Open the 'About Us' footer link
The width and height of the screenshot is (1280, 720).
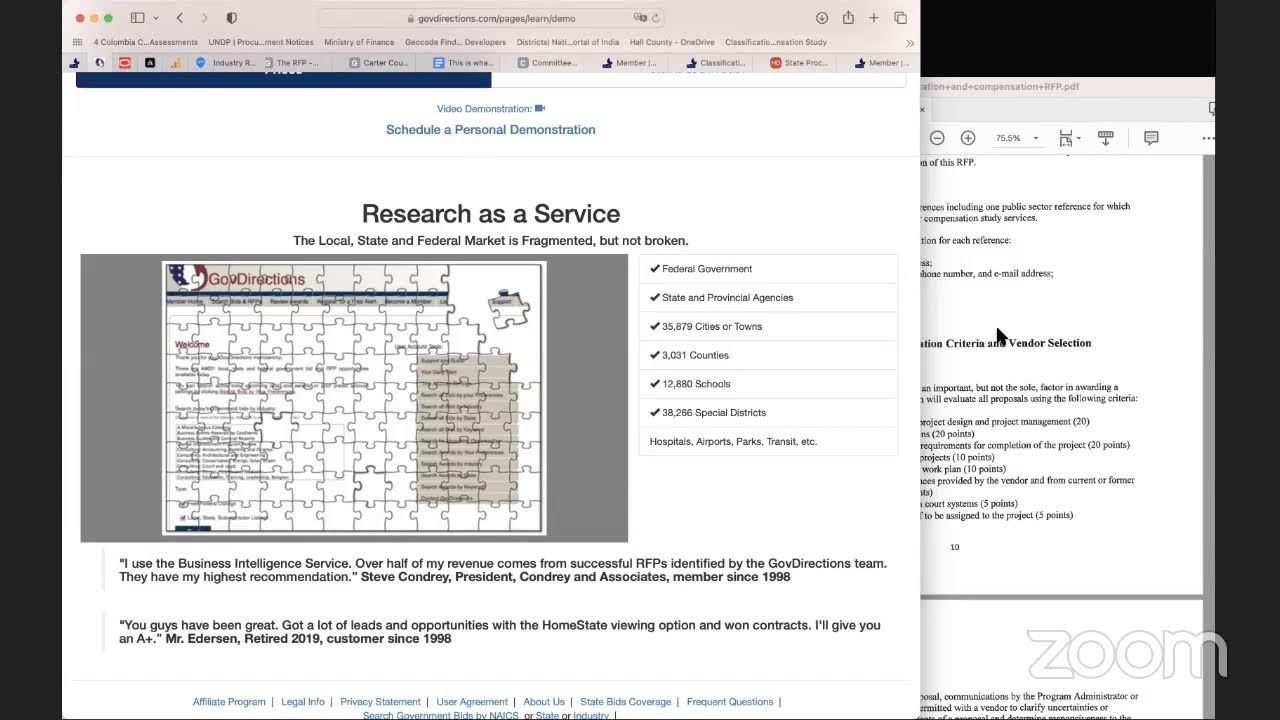pyautogui.click(x=544, y=702)
